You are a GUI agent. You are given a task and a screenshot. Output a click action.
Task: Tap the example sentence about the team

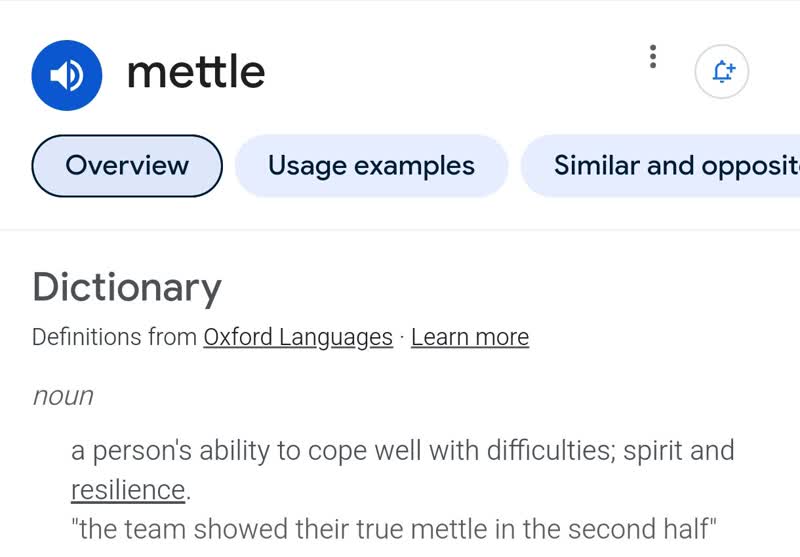[x=394, y=529]
